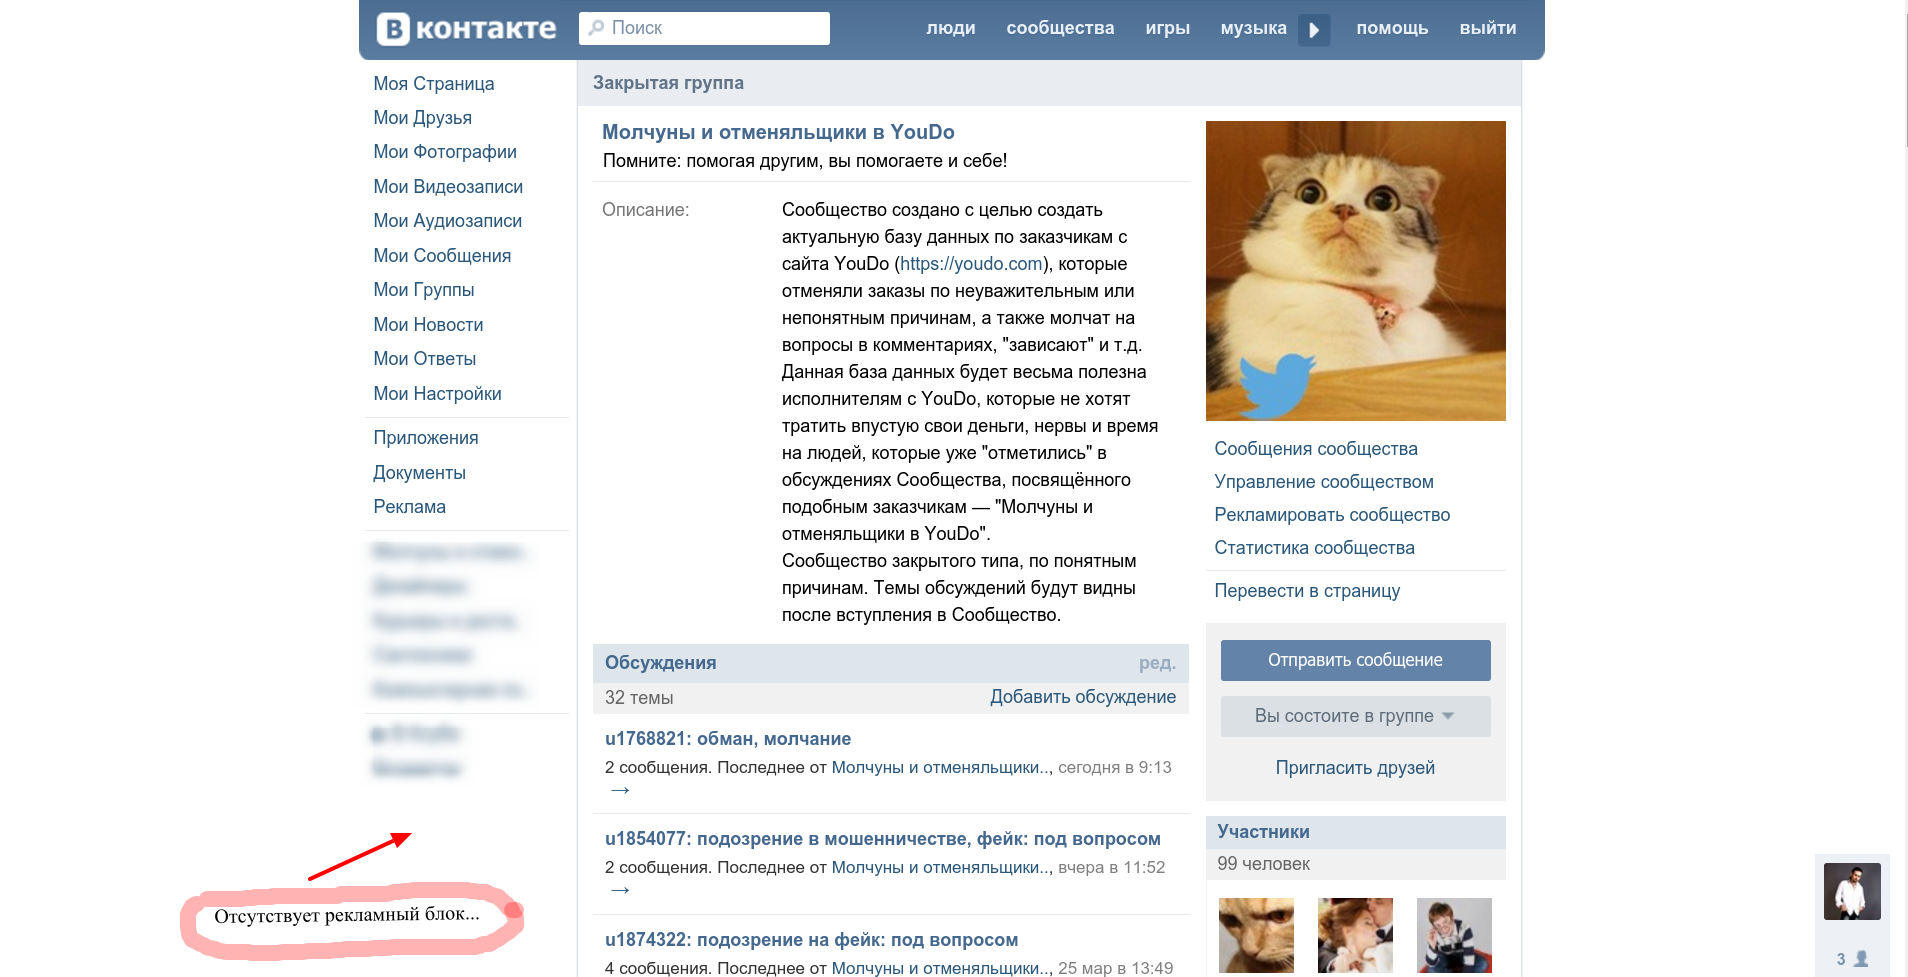The height and width of the screenshot is (977, 1908).
Task: Click the arrow under topic u1854077
Action: pyautogui.click(x=619, y=890)
